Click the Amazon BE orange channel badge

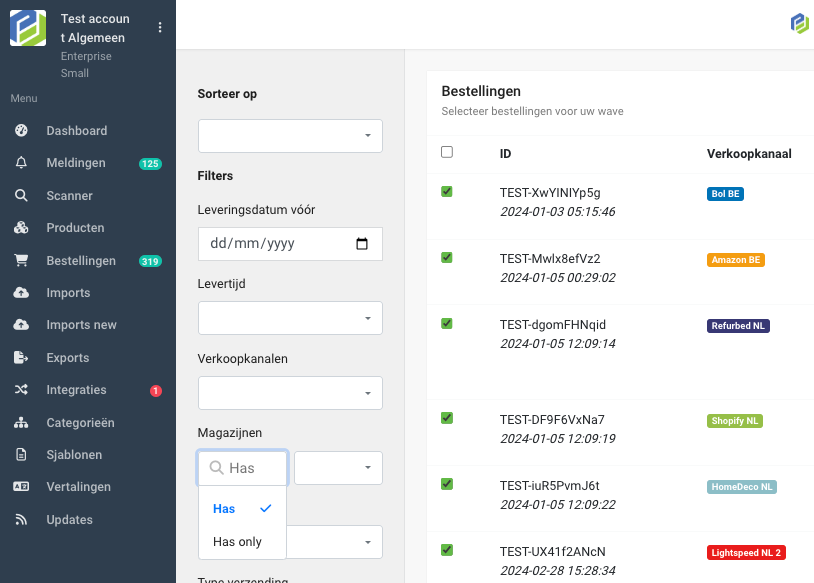tap(736, 260)
